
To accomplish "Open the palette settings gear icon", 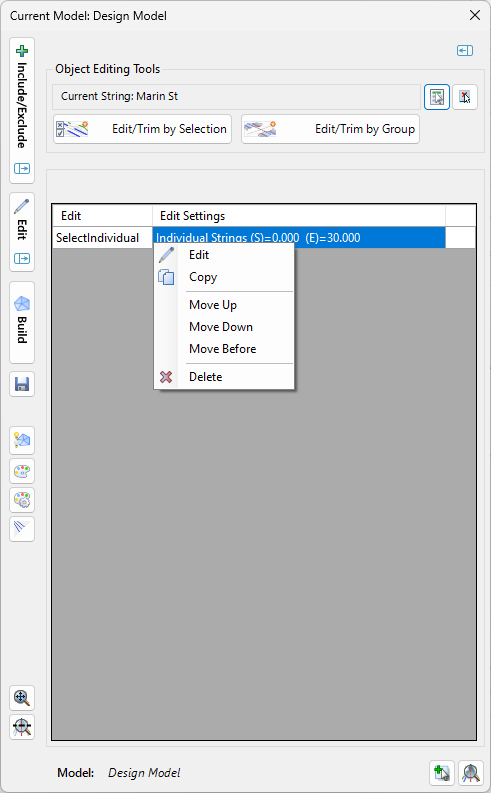I will click(22, 500).
